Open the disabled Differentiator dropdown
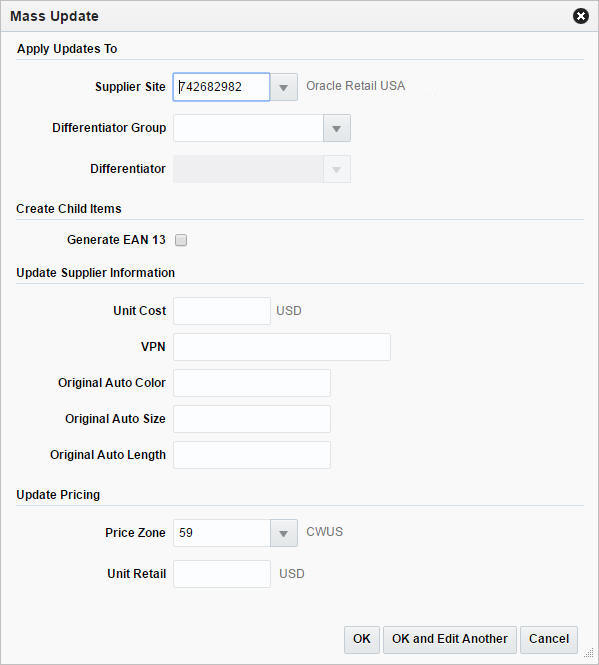 337,169
